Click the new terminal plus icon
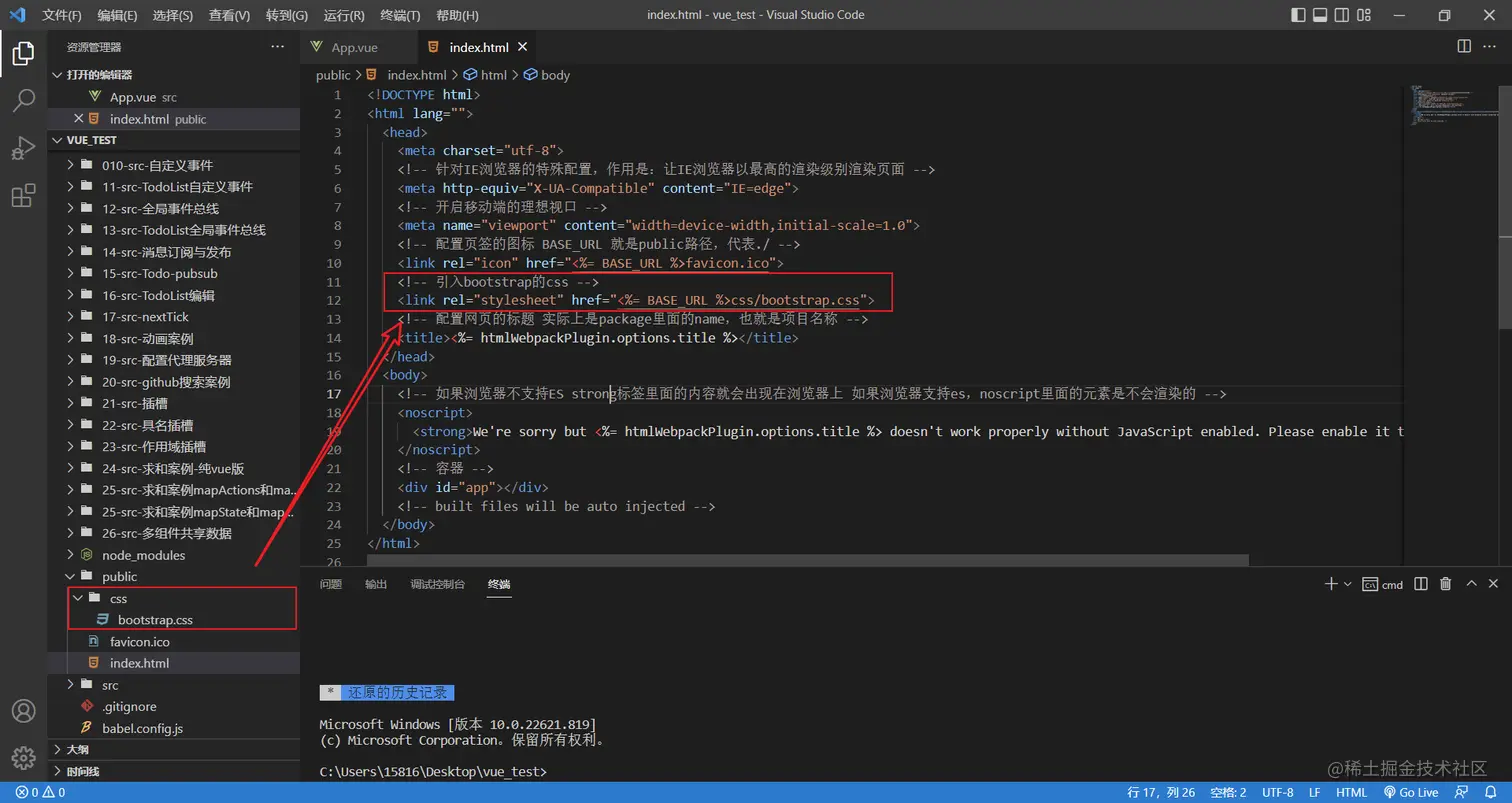The height and width of the screenshot is (803, 1512). point(1331,584)
